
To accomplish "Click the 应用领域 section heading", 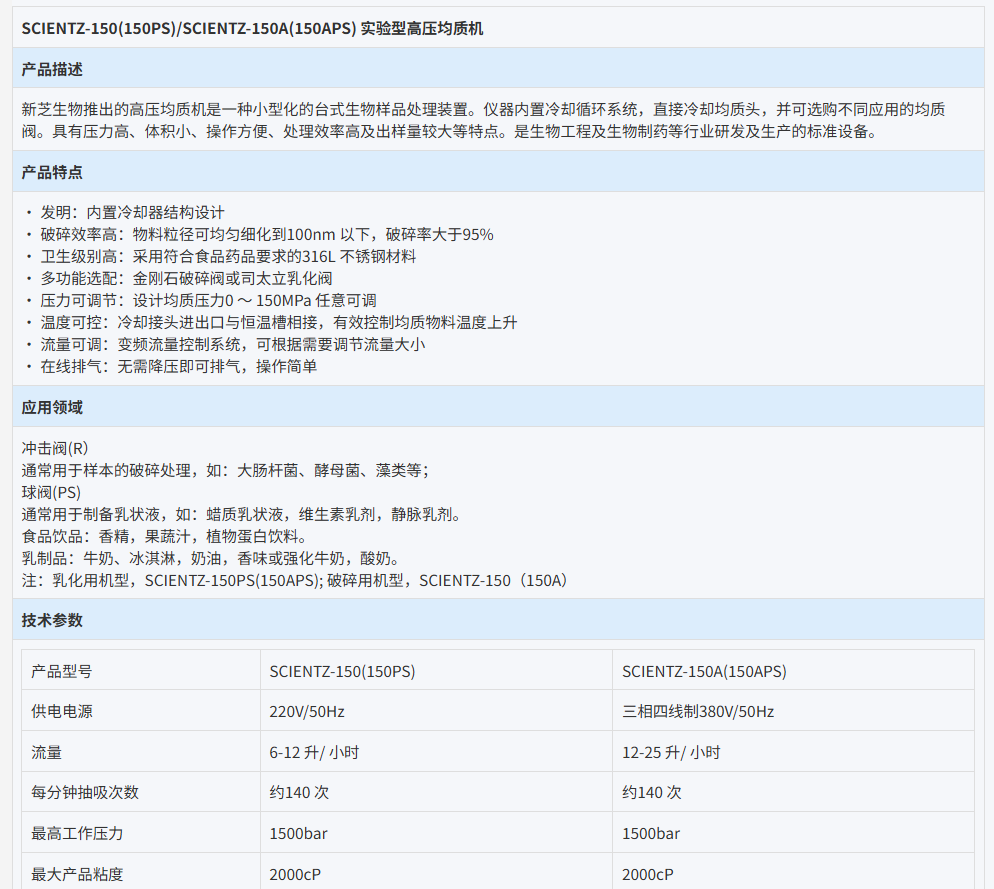I will (52, 408).
